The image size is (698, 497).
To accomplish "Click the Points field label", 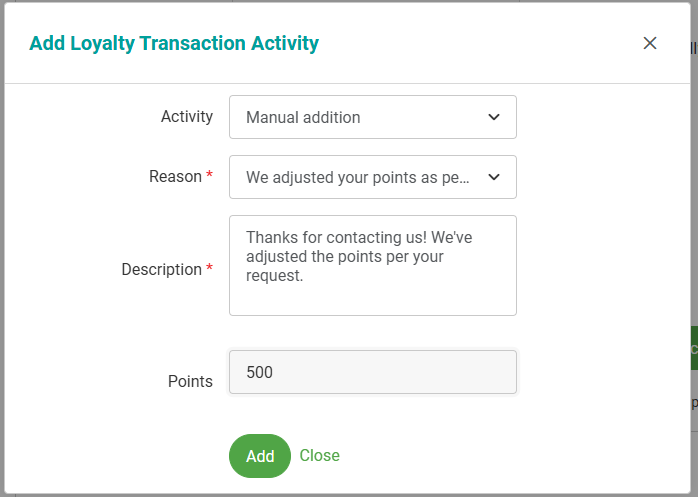I will pos(190,381).
